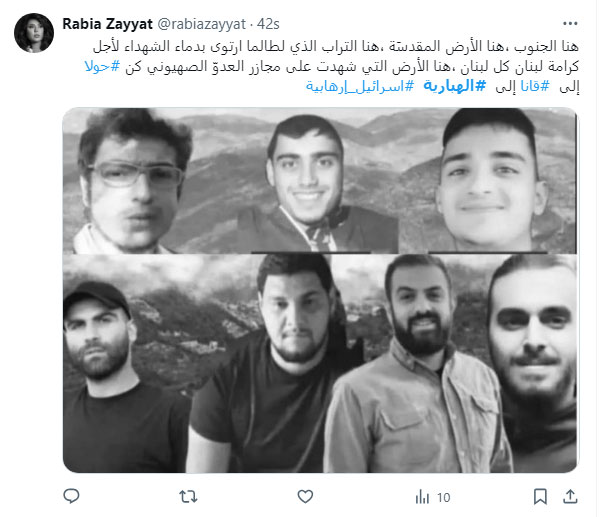Open Rabia Zayyat's profile avatar picture

(34, 33)
